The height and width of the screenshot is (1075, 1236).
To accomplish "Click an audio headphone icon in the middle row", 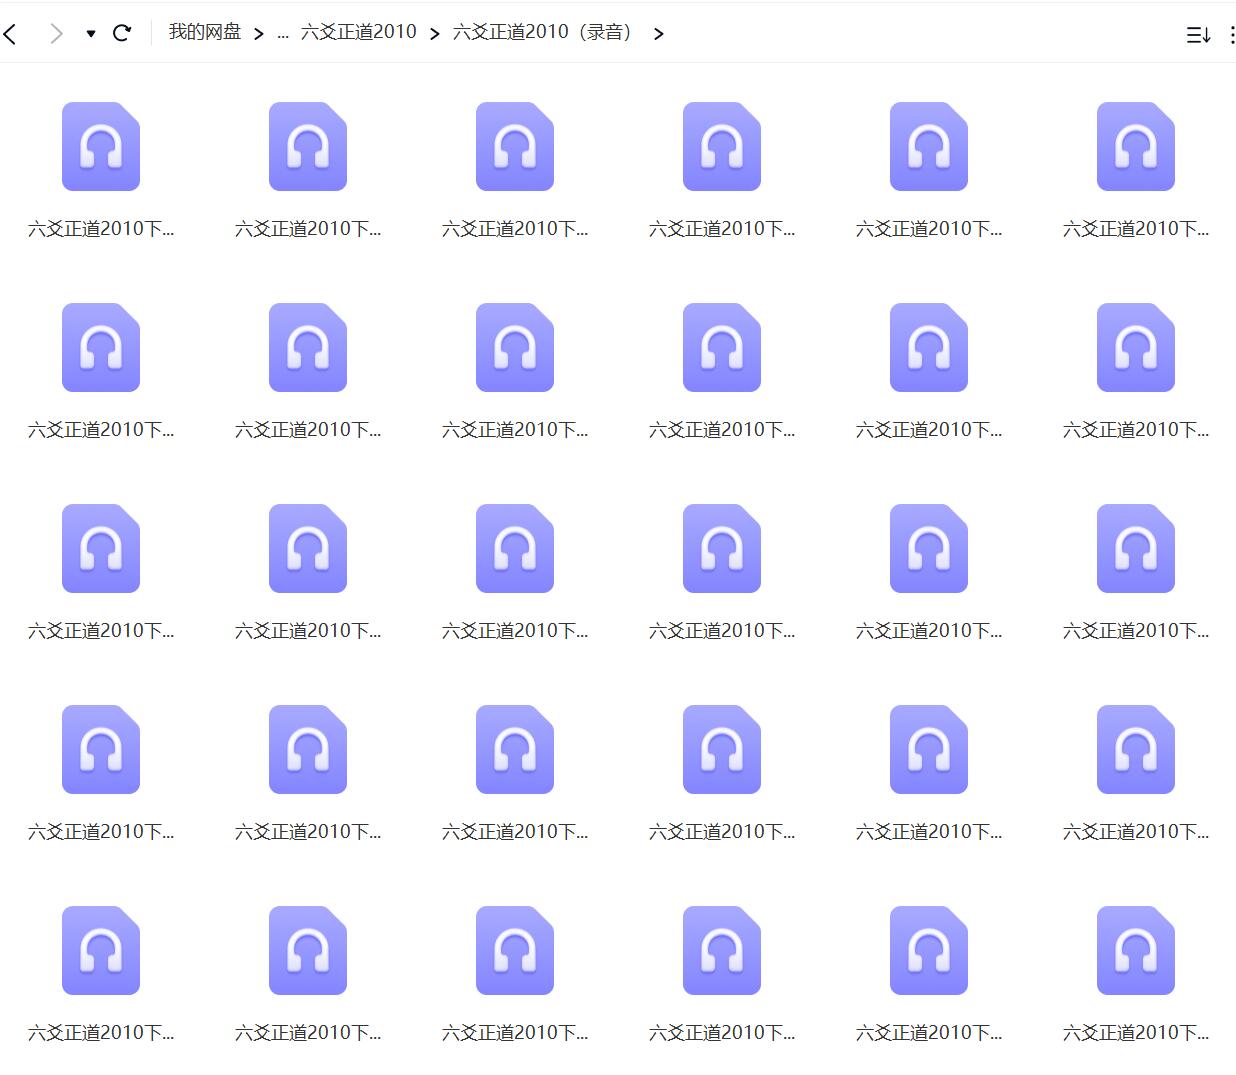I will click(514, 548).
